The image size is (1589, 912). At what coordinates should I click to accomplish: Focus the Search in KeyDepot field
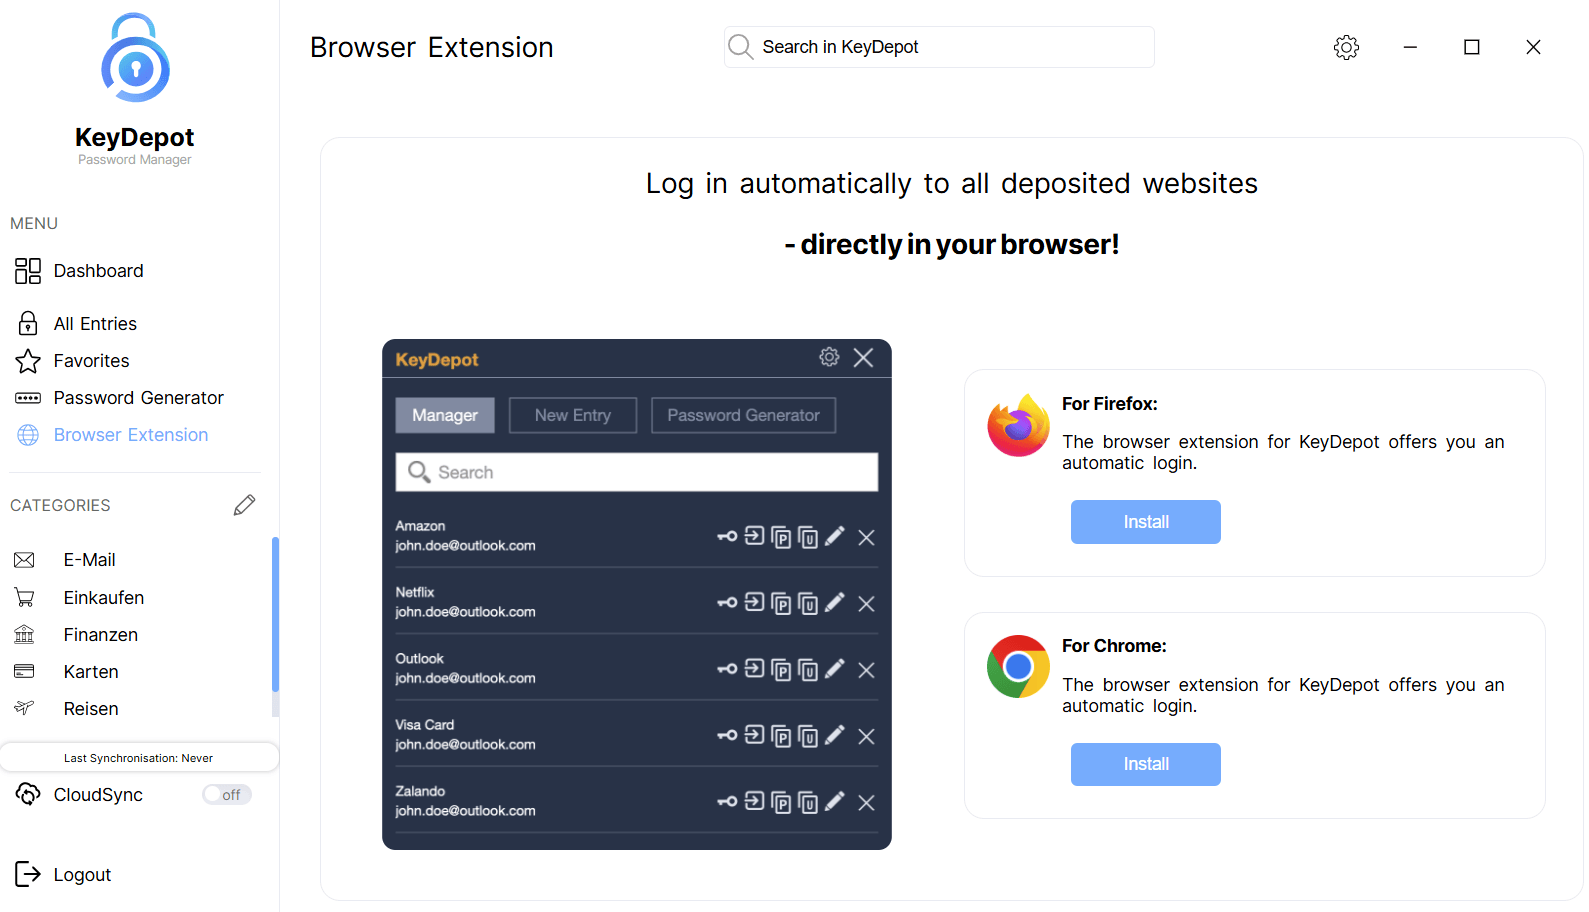pyautogui.click(x=939, y=47)
